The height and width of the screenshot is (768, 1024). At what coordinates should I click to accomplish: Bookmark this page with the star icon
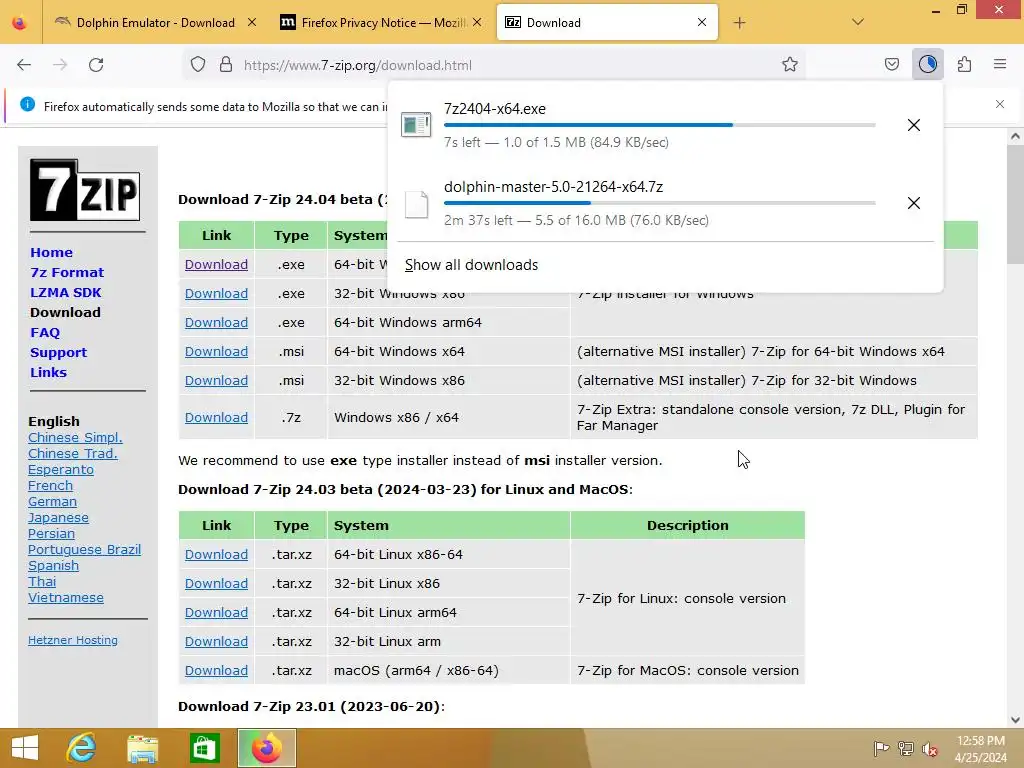(790, 65)
